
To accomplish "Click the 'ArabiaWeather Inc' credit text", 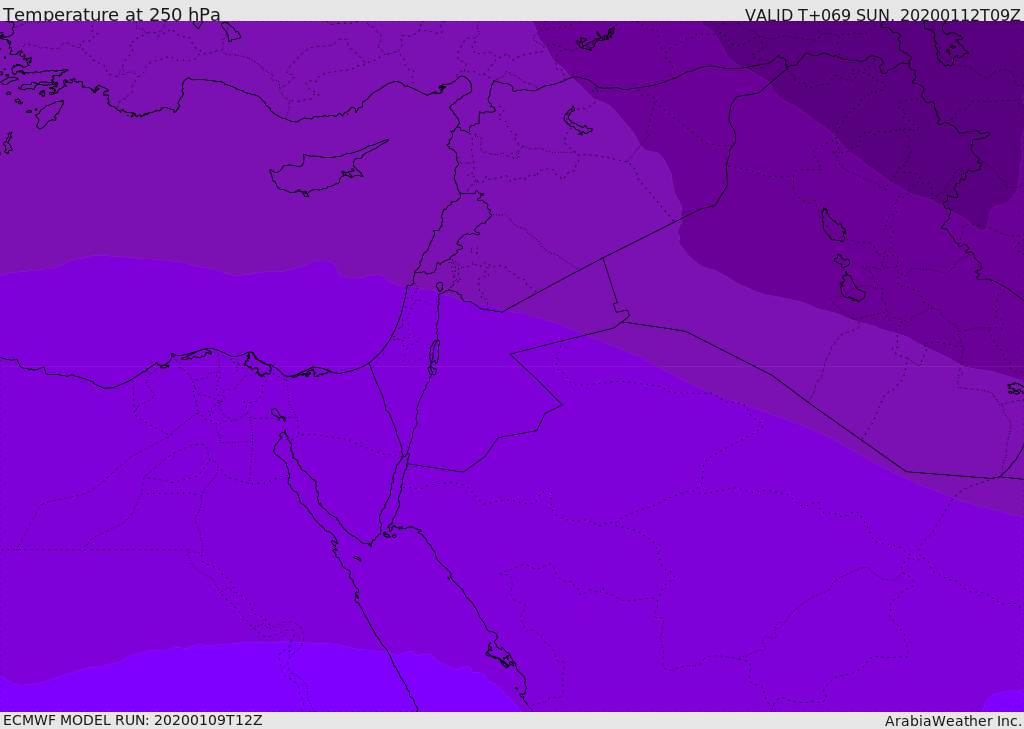I will 953,721.
